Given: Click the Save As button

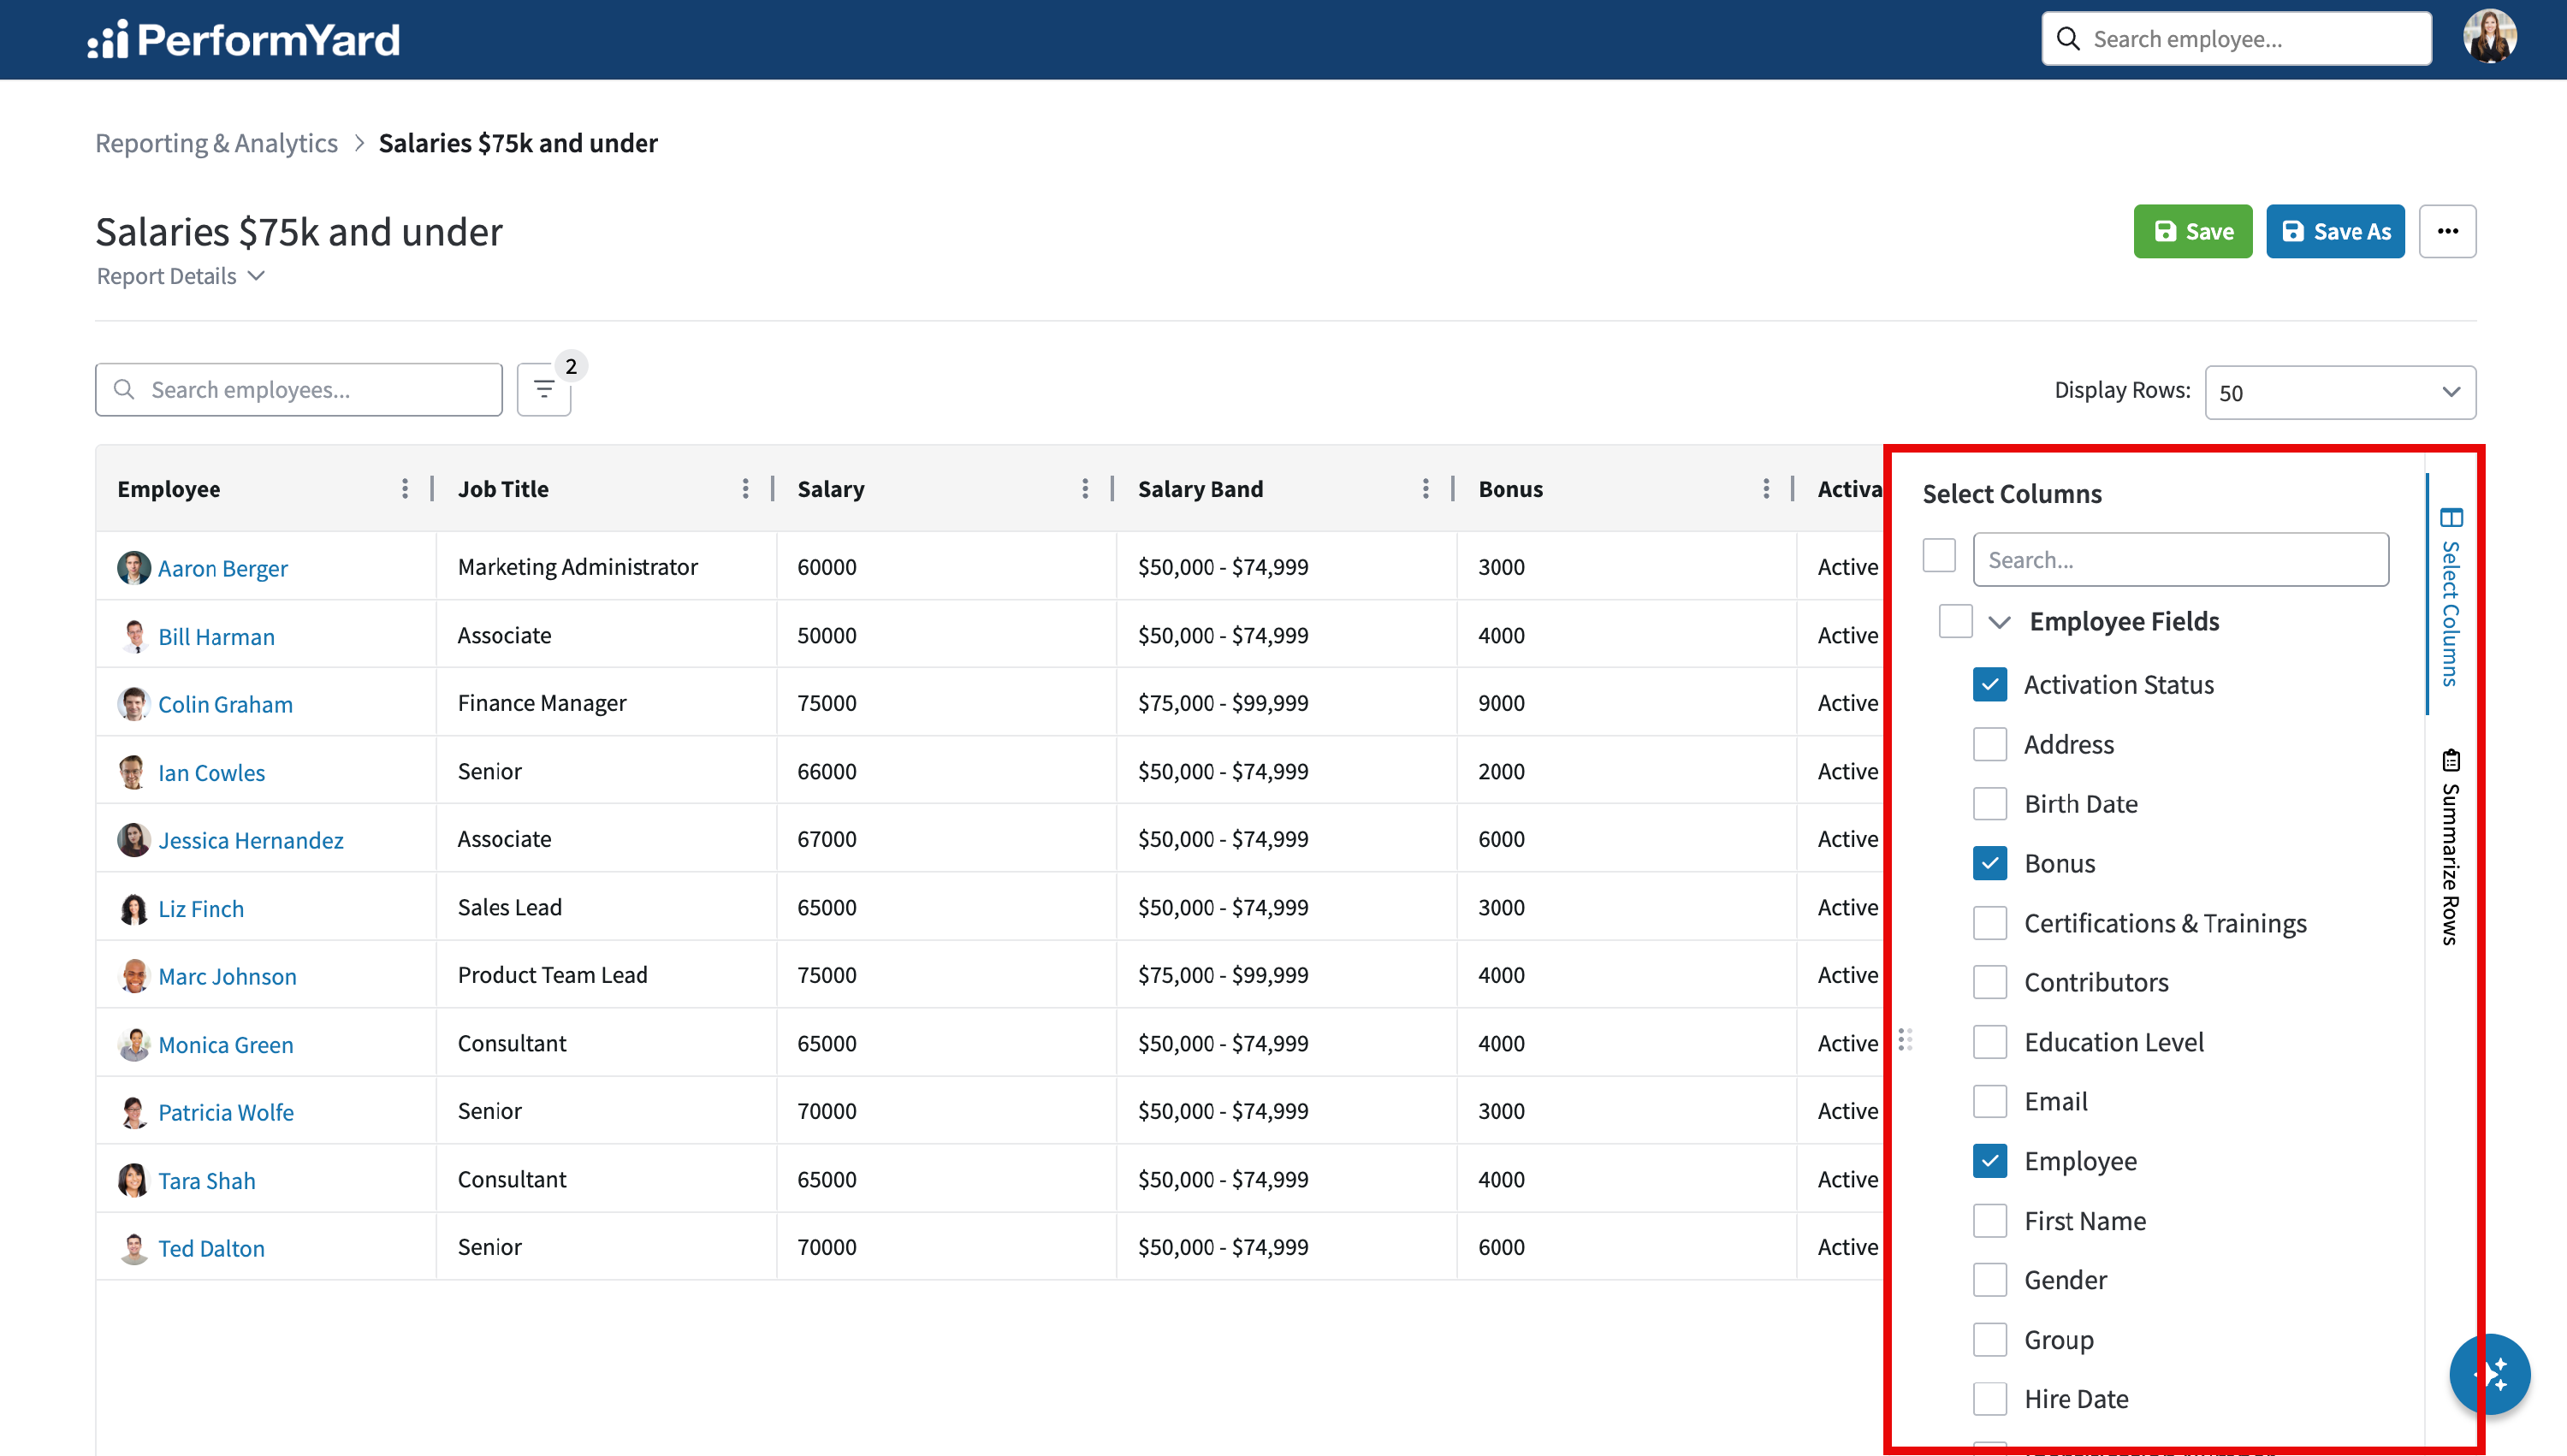Looking at the screenshot, I should click(2335, 231).
